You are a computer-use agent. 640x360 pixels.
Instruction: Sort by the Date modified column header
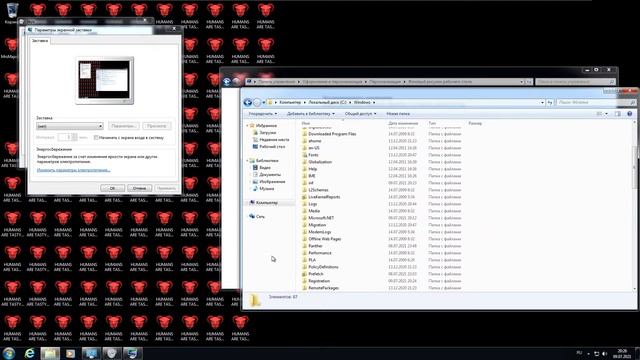(403, 123)
